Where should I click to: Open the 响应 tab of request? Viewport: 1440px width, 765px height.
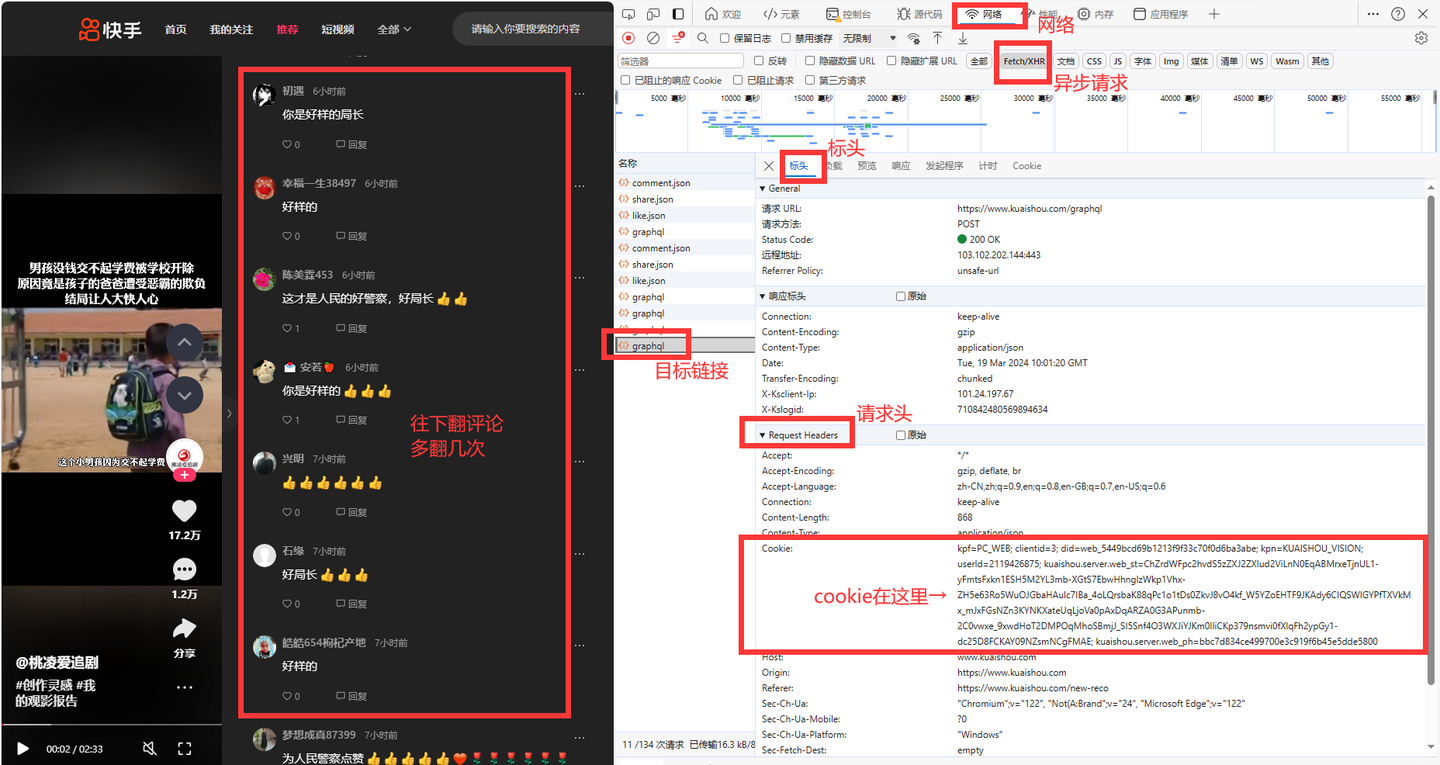(901, 166)
